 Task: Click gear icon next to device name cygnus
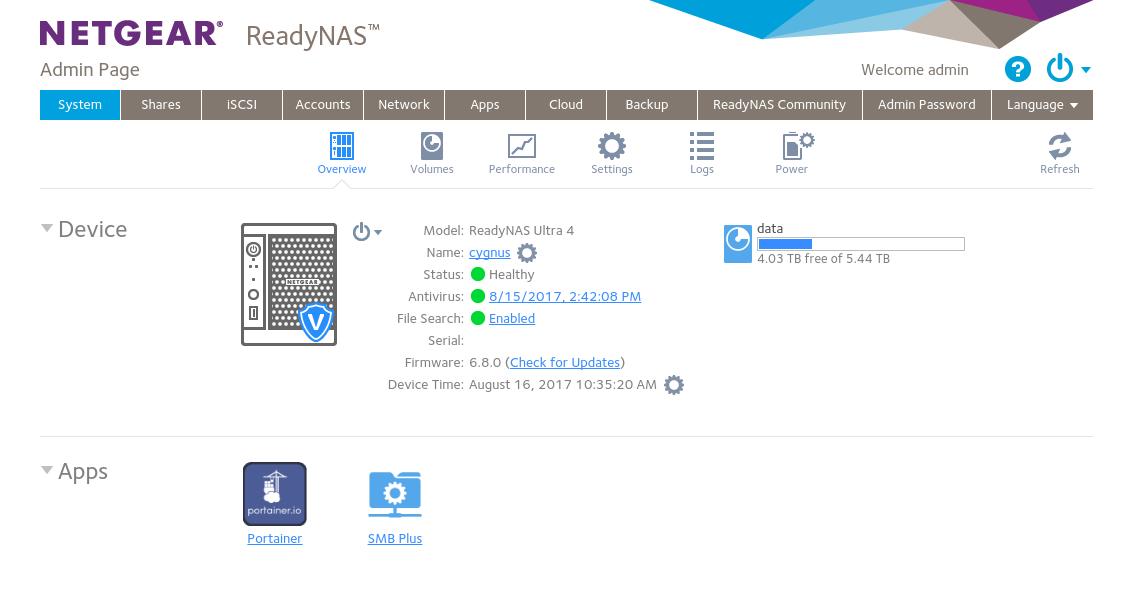tap(527, 253)
